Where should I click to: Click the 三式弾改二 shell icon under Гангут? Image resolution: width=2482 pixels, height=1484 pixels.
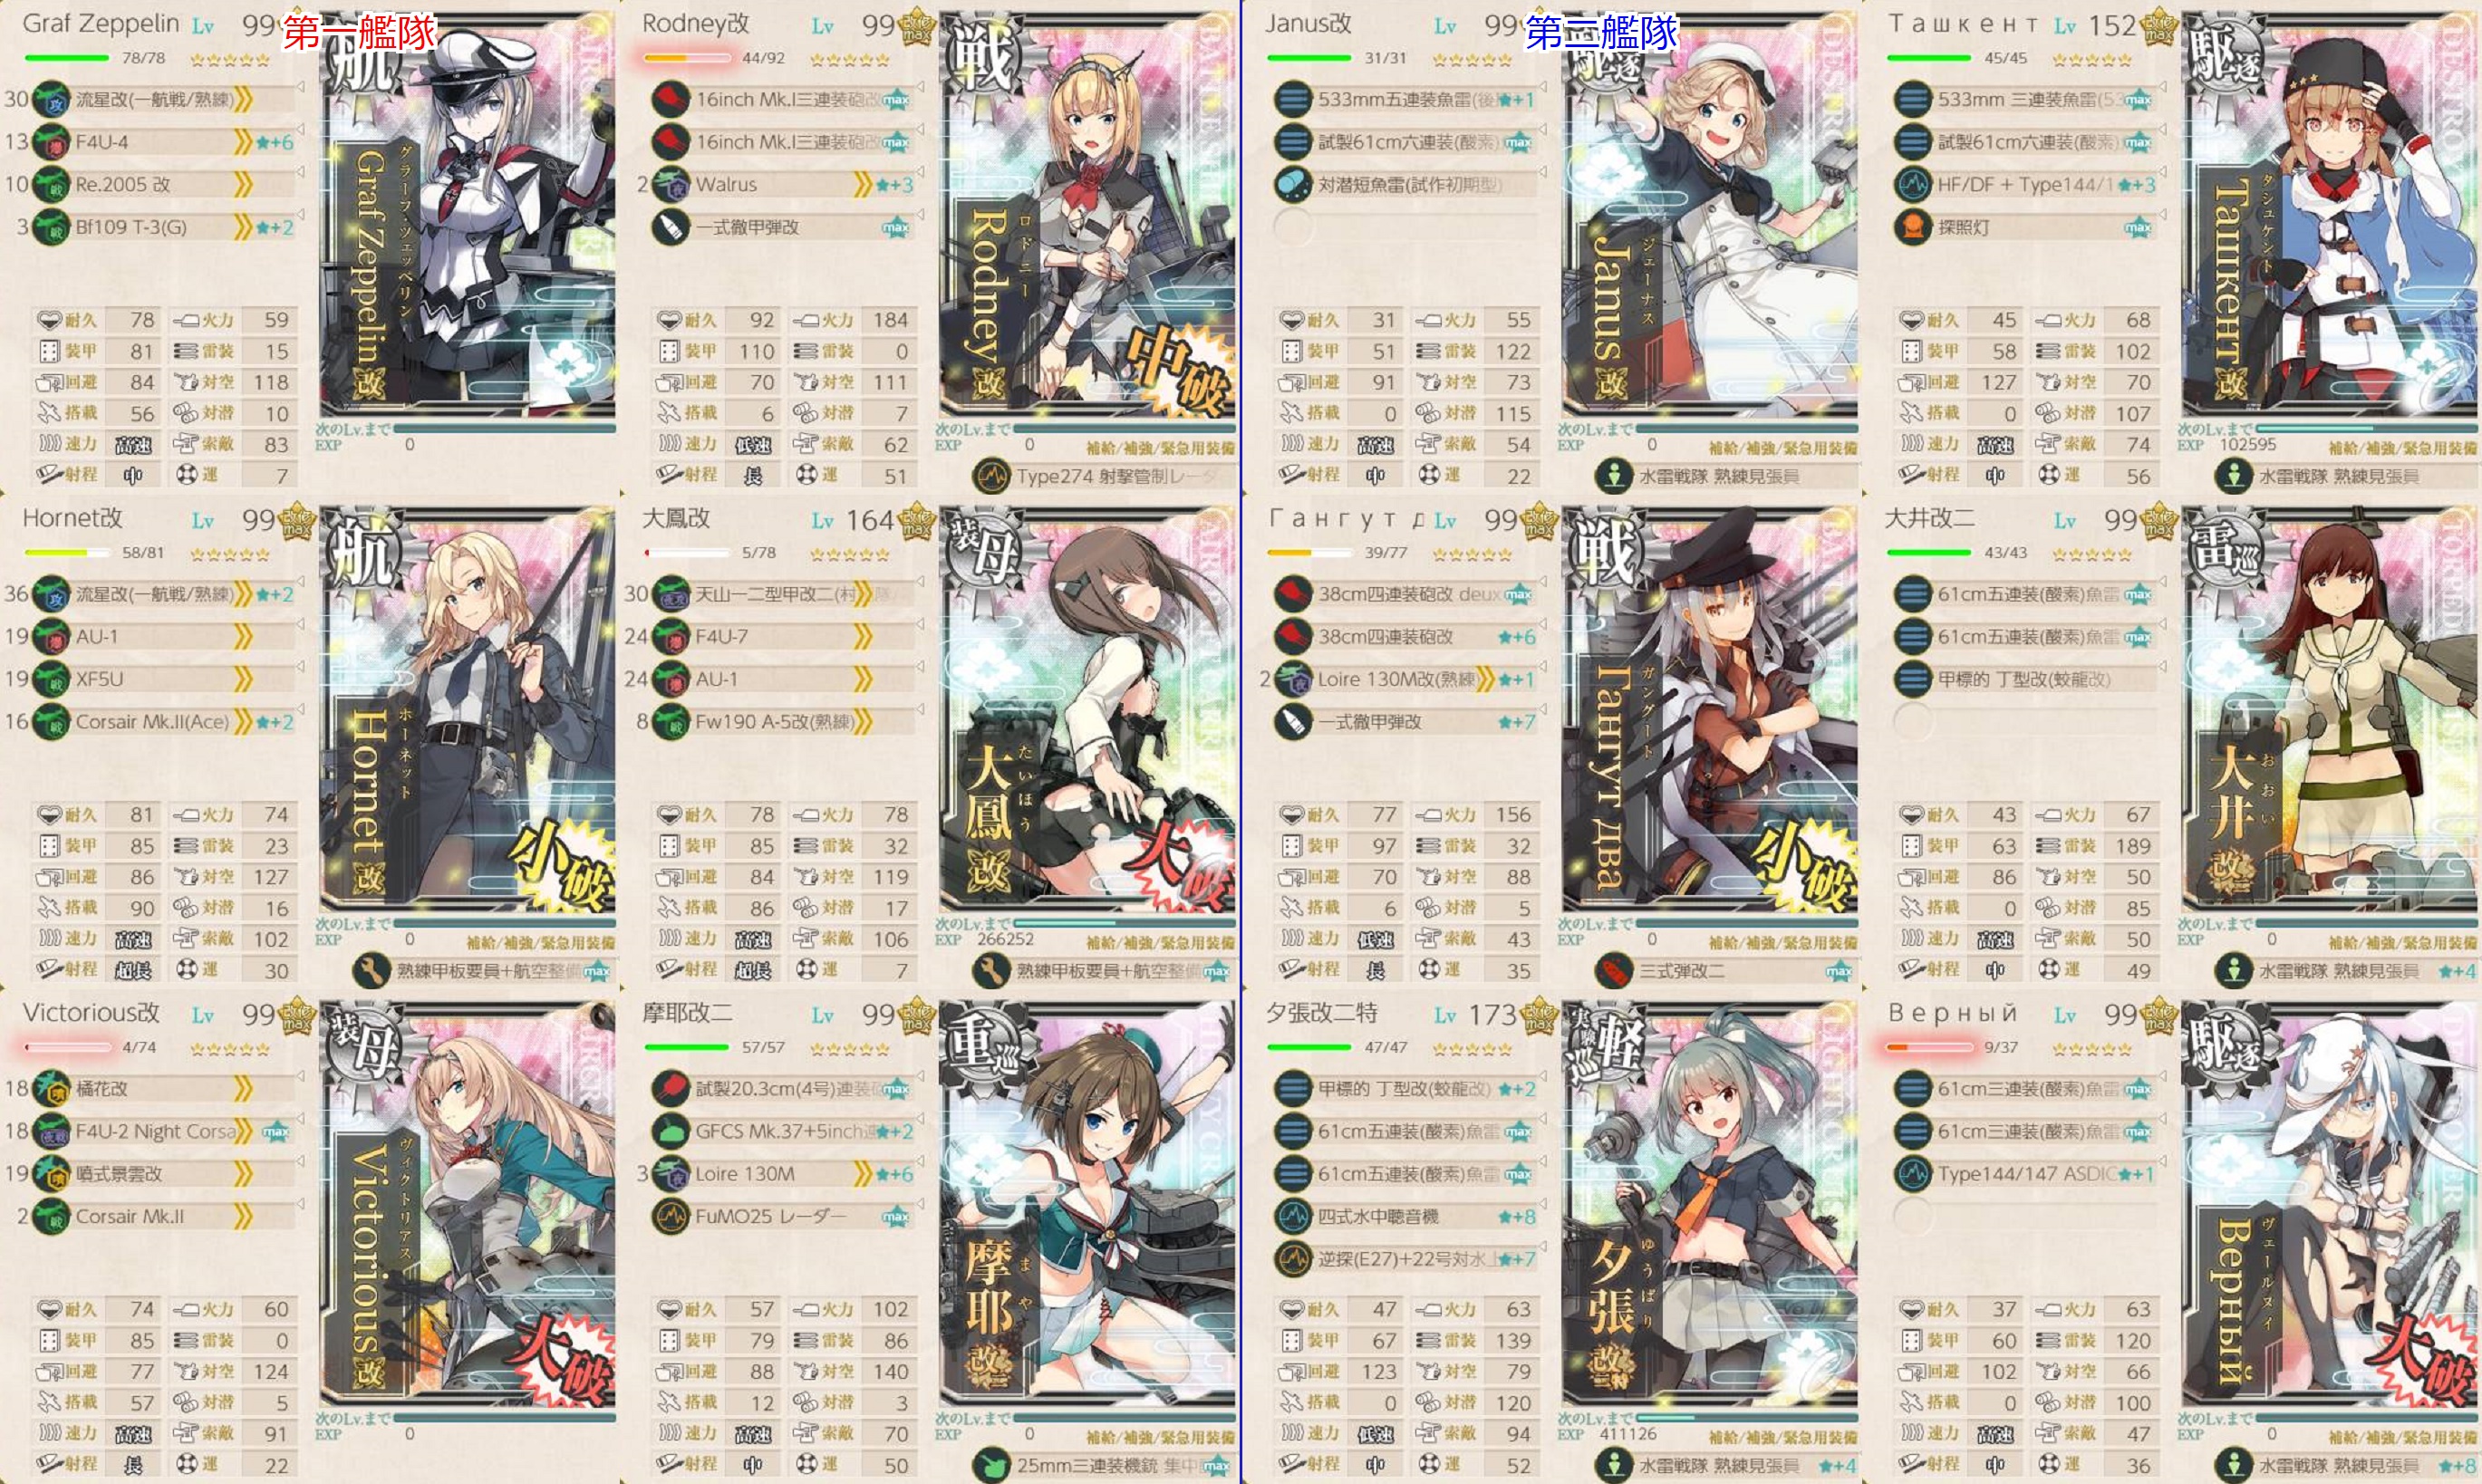pyautogui.click(x=1613, y=971)
